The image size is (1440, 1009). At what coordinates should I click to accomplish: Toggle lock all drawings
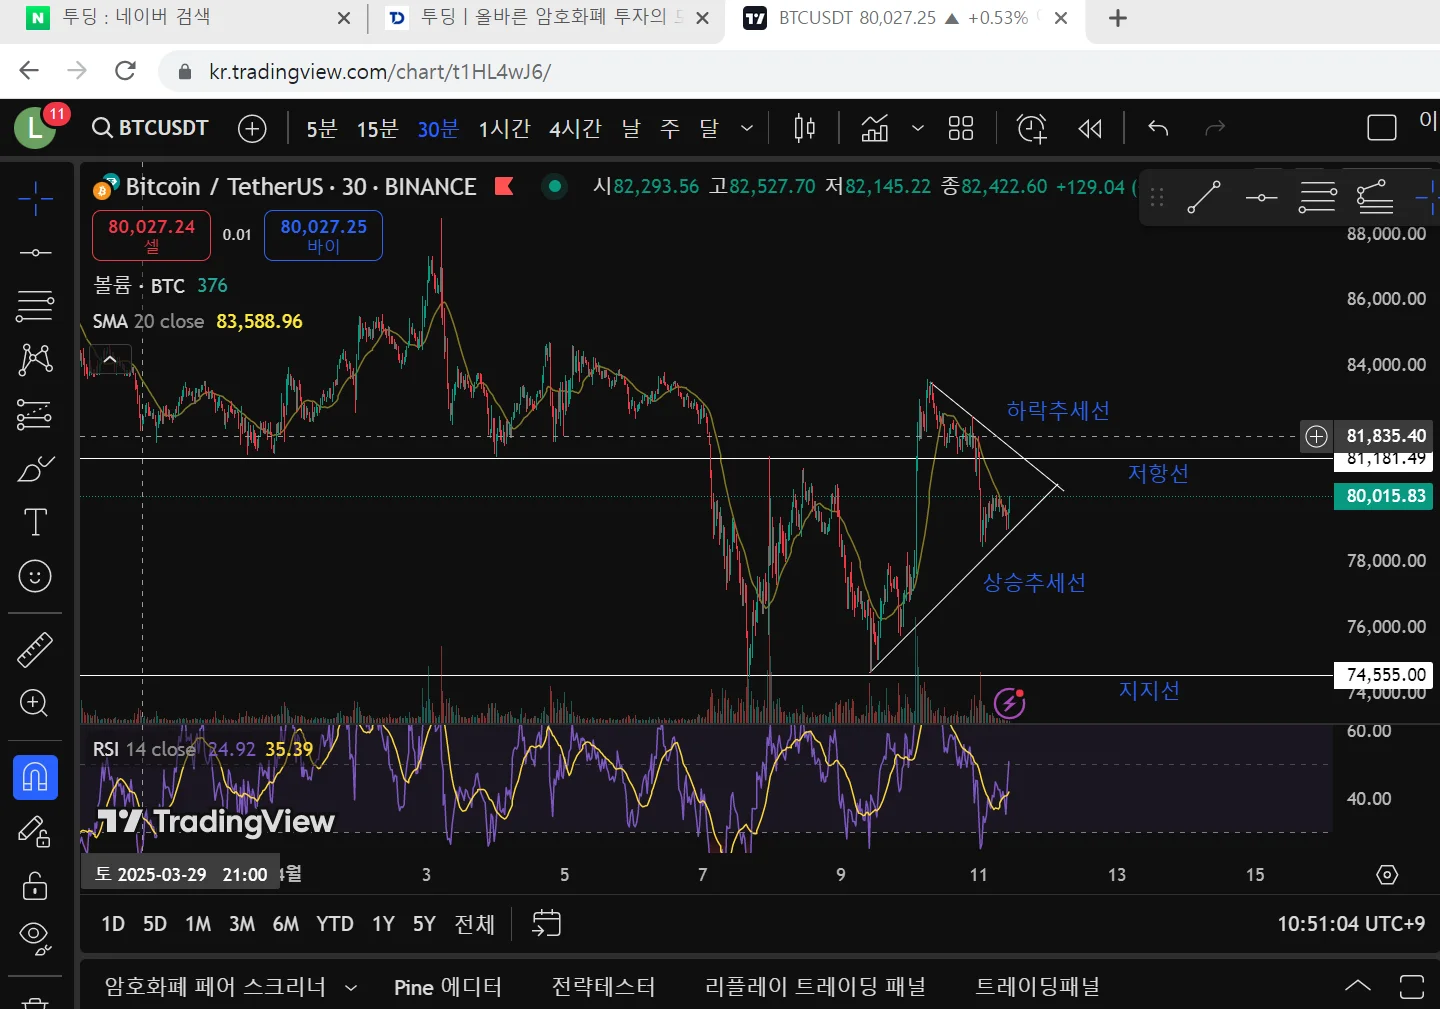coord(35,886)
